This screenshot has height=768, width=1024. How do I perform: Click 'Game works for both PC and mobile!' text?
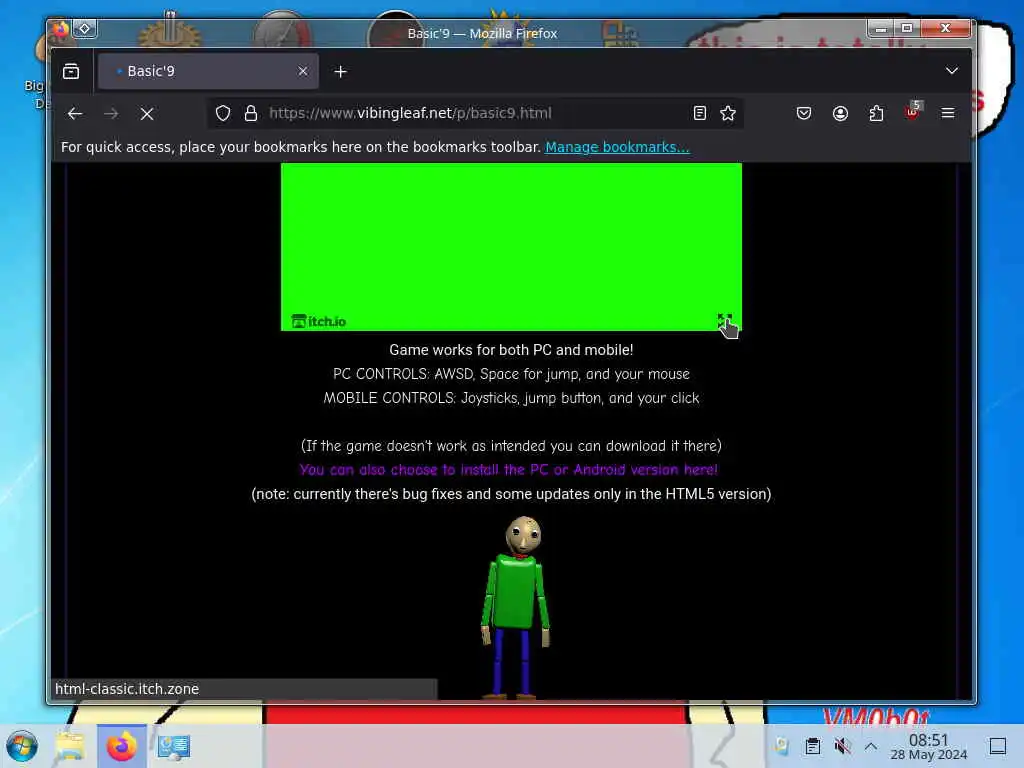coord(511,349)
